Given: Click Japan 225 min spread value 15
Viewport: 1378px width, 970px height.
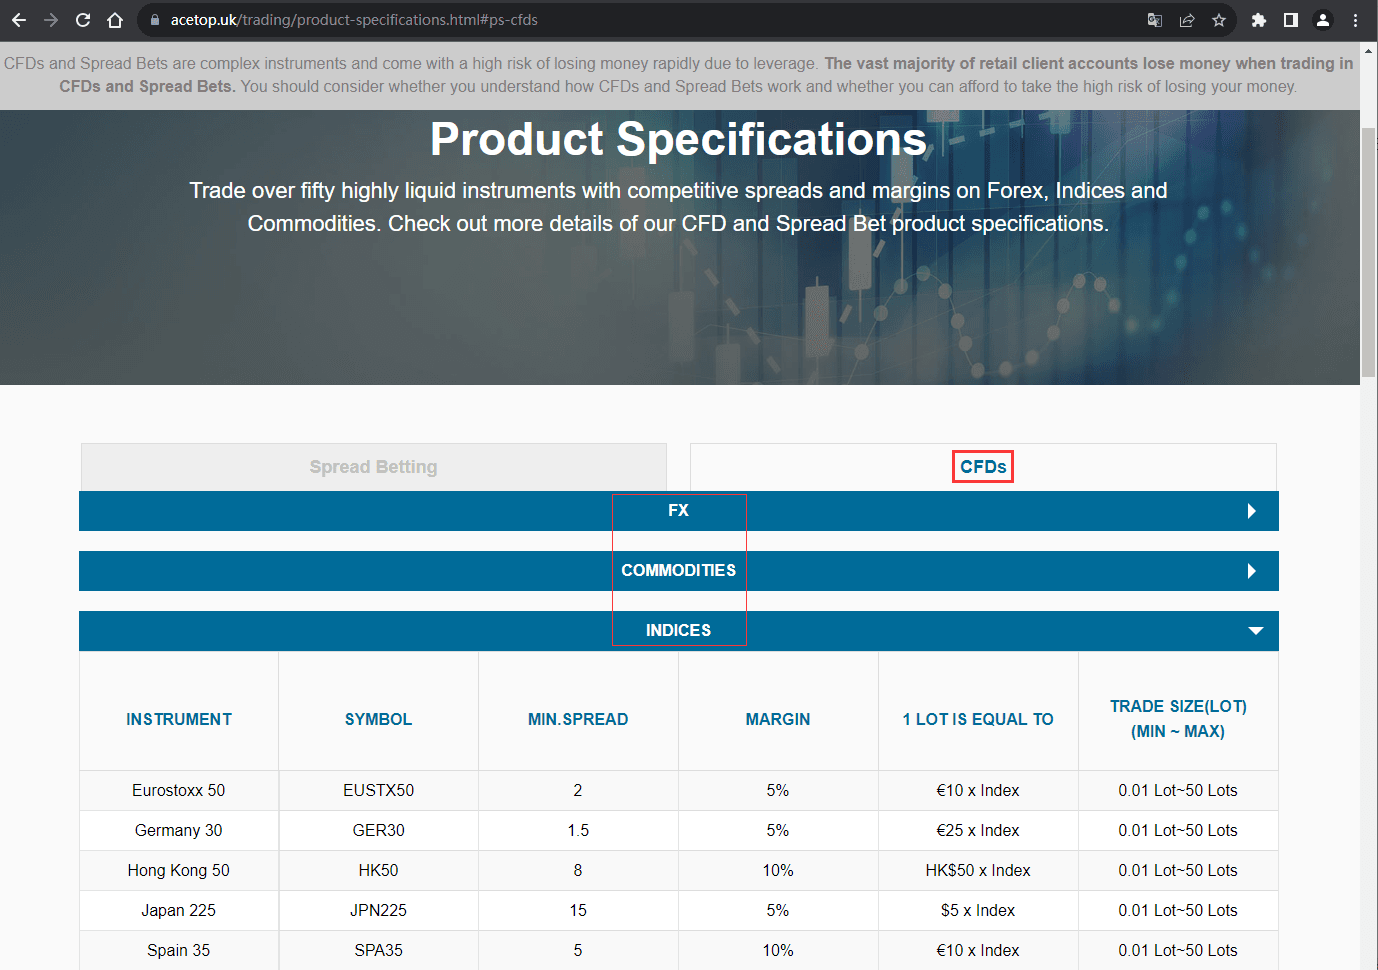Looking at the screenshot, I should tap(578, 911).
